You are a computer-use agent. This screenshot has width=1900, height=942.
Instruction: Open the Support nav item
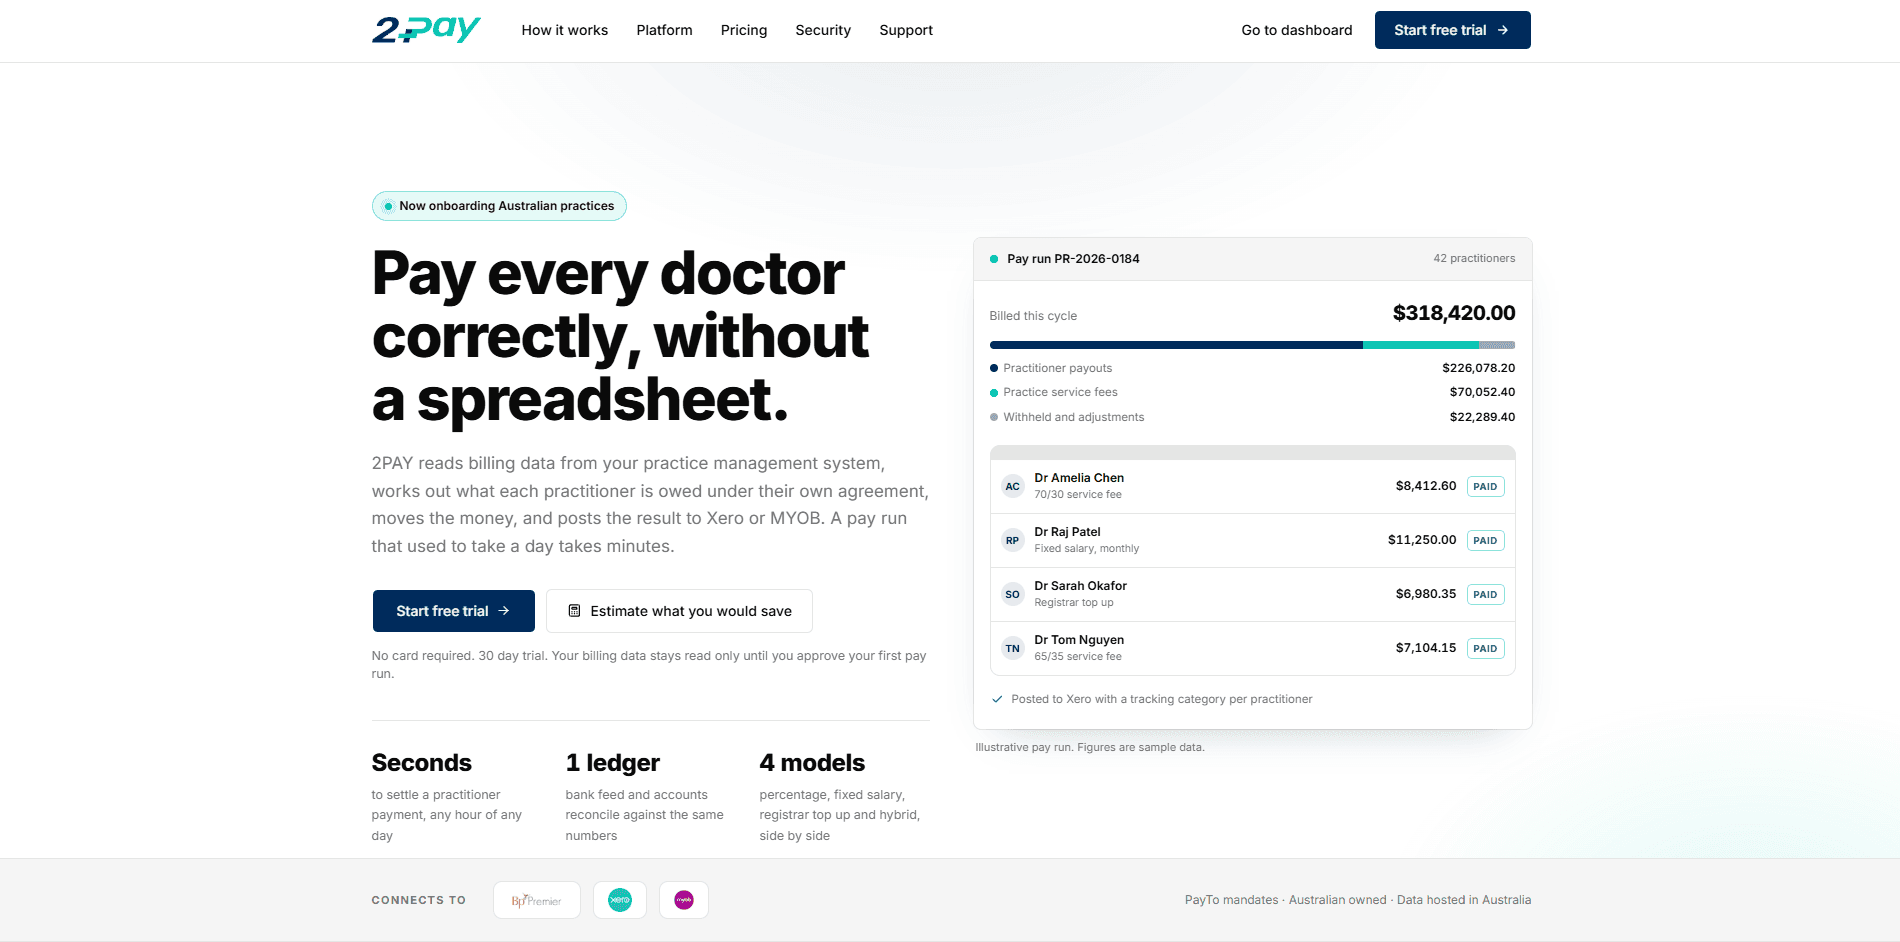[906, 30]
